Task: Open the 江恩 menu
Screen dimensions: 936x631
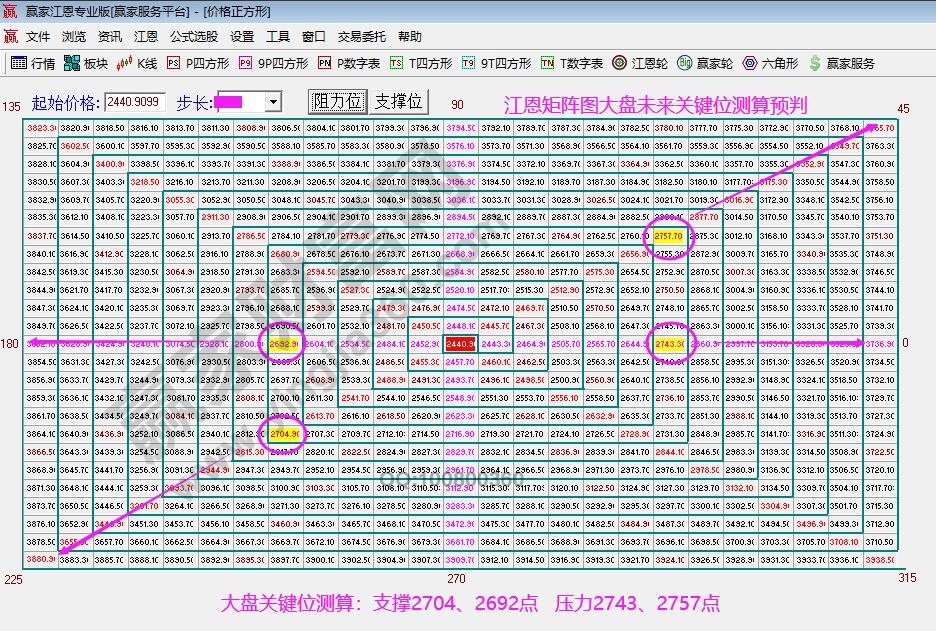Action: [144, 36]
